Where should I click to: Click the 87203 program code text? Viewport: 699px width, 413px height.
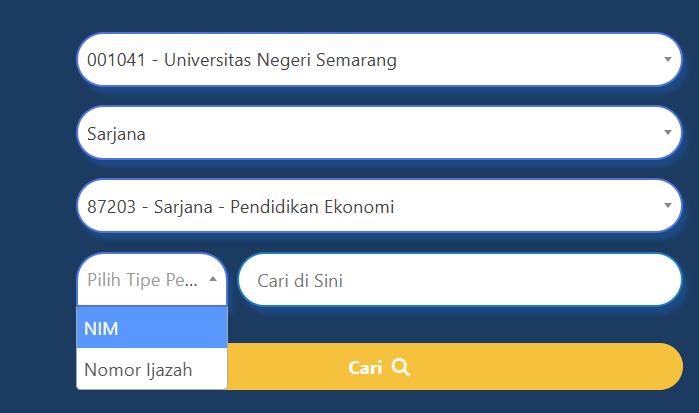[x=110, y=207]
